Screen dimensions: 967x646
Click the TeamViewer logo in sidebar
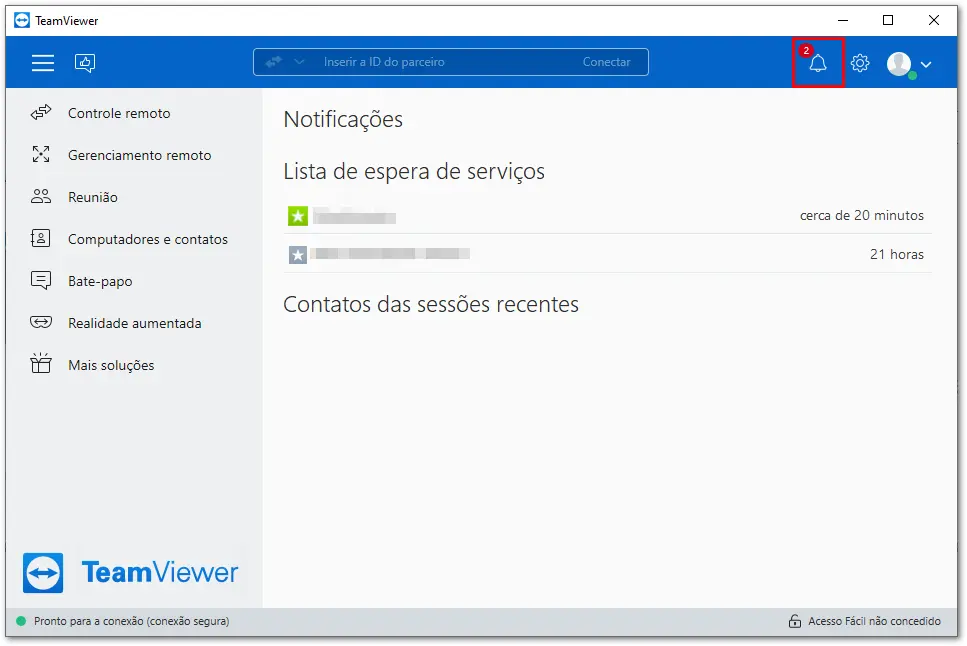(x=130, y=573)
